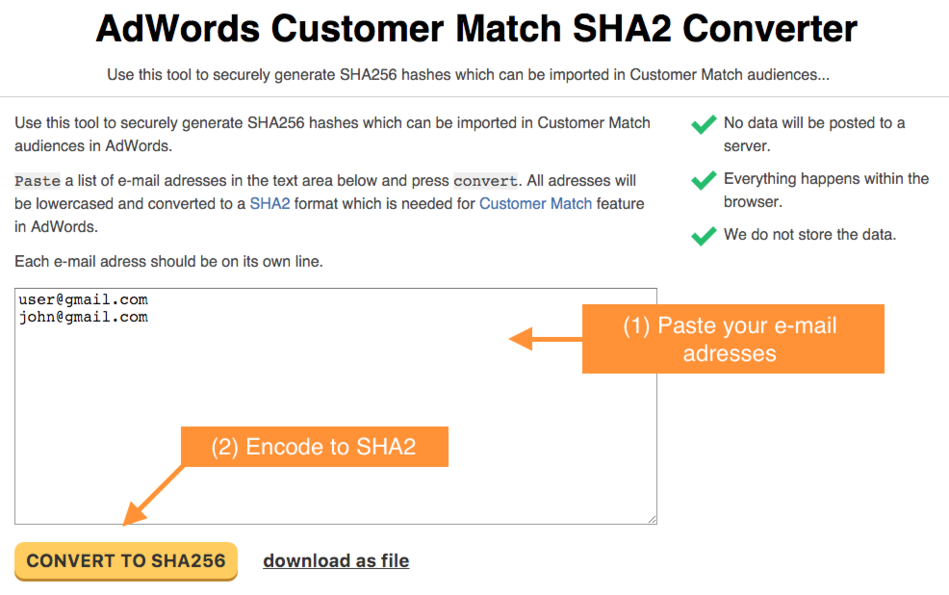Place the cursor on the john@gmail.com line
The height and width of the screenshot is (595, 949).
coord(83,317)
